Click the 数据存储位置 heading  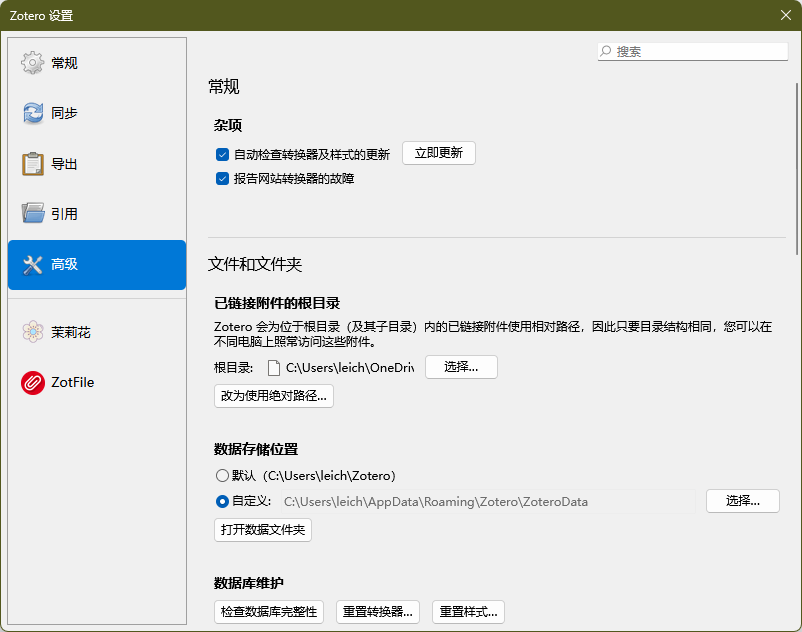click(256, 449)
